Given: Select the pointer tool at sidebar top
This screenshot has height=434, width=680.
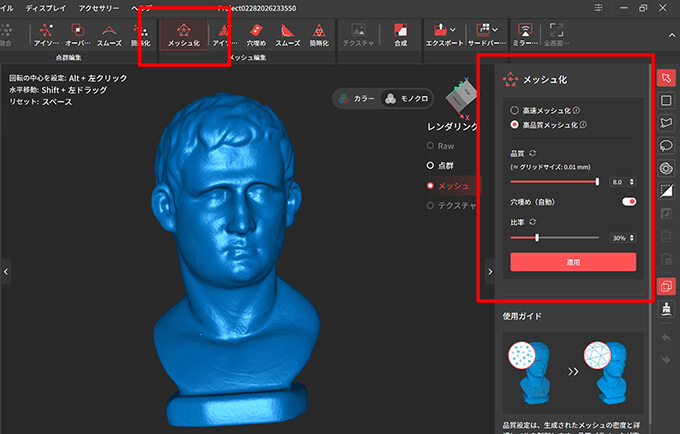Looking at the screenshot, I should (x=666, y=78).
